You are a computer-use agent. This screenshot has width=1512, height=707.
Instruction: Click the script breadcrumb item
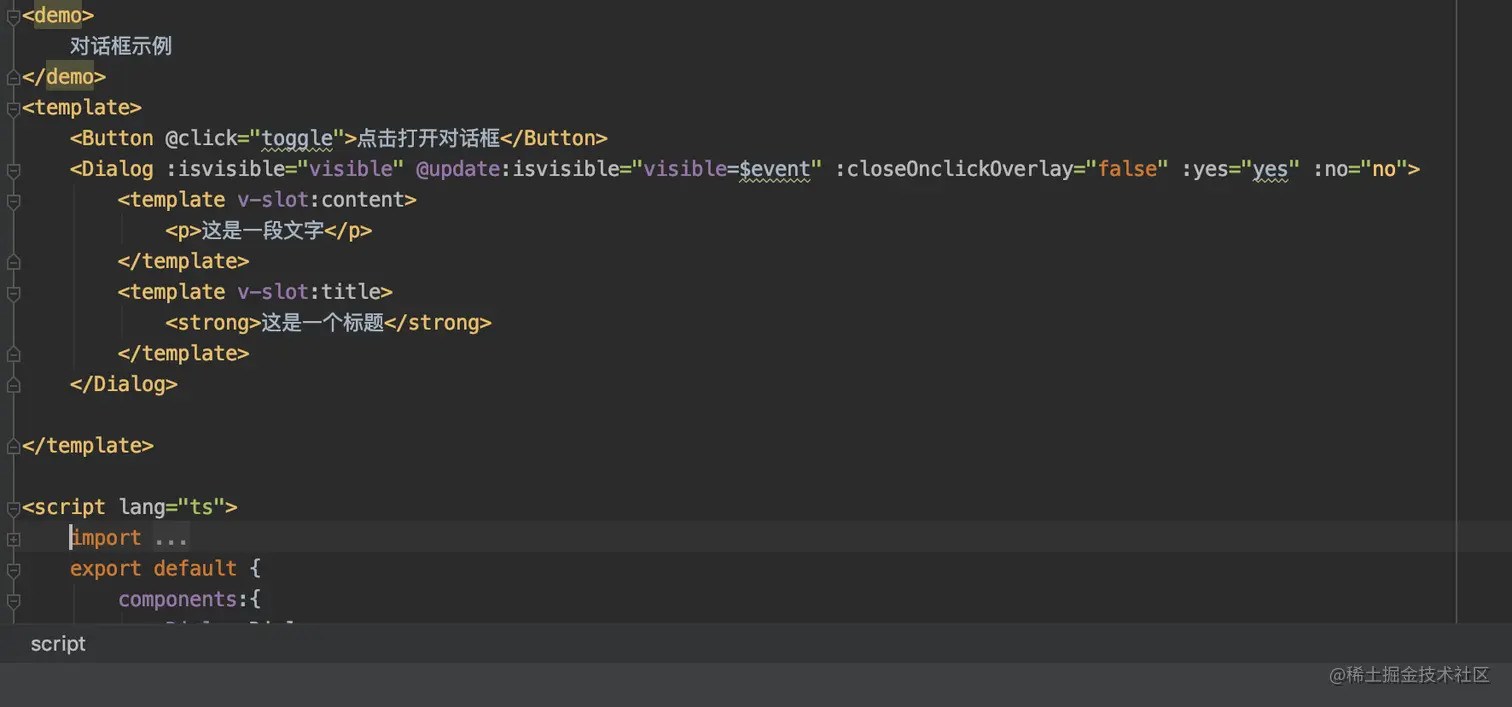(x=58, y=644)
